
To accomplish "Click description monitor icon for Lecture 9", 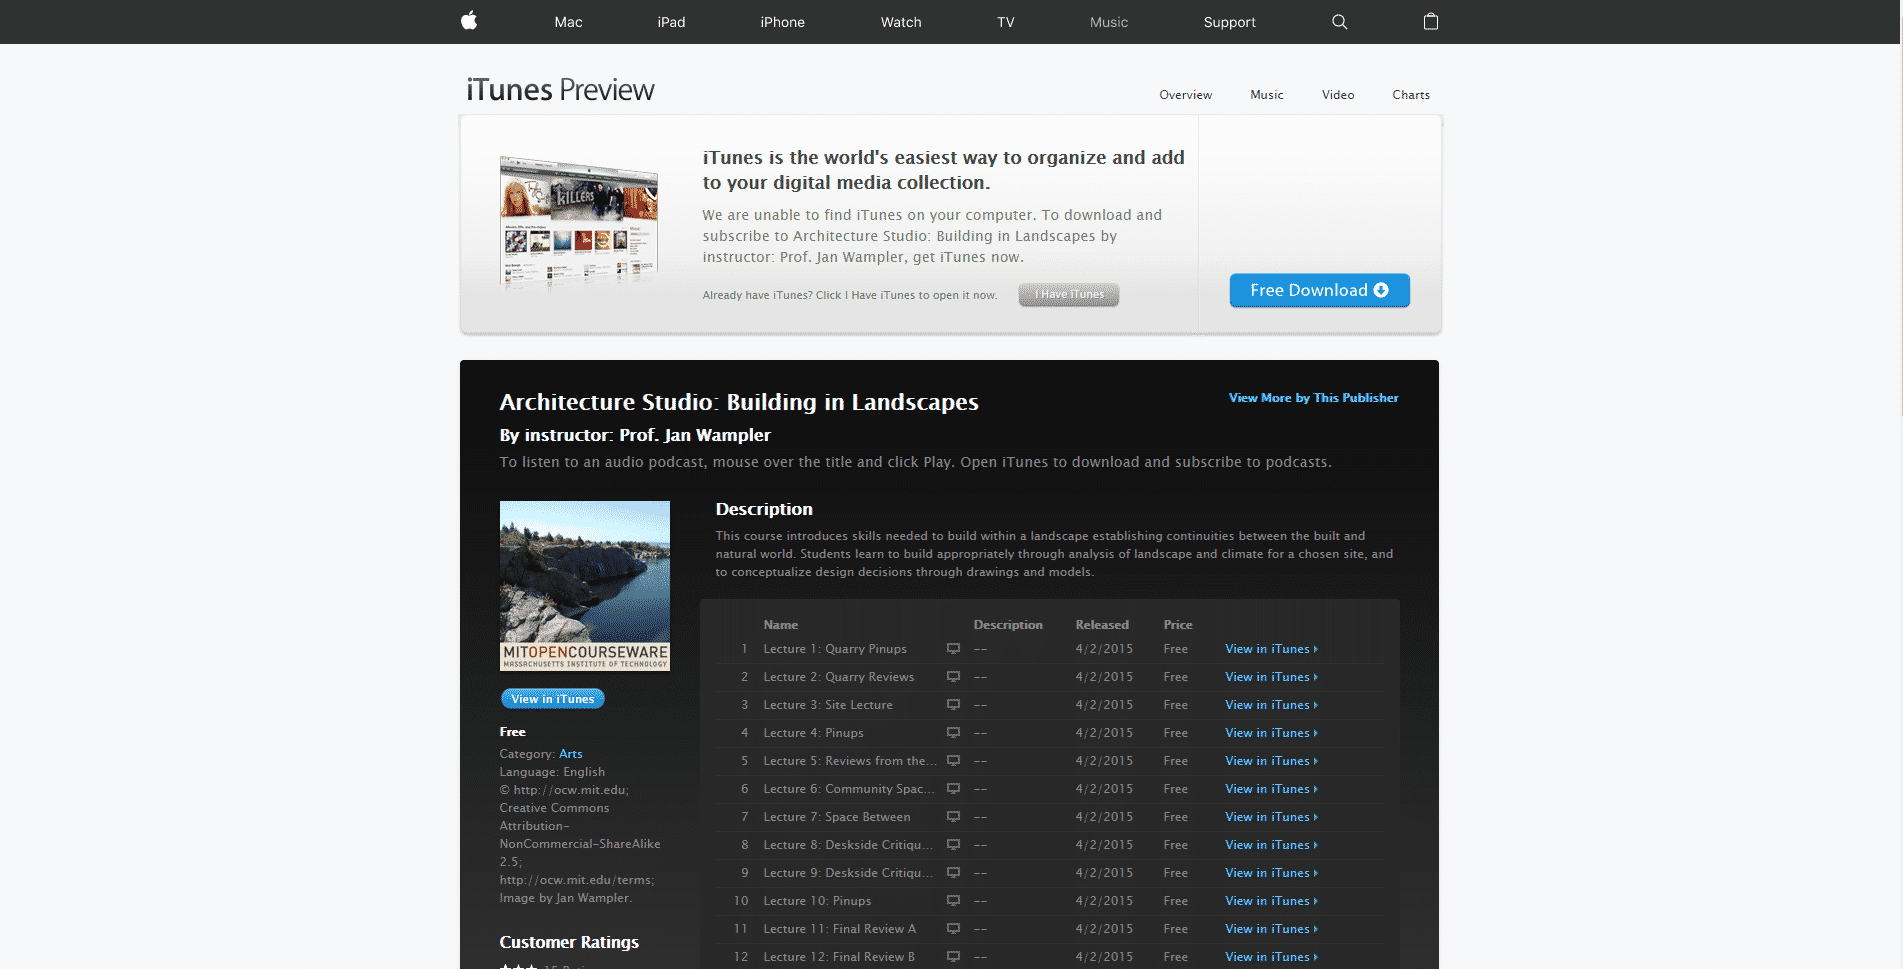I will (954, 873).
